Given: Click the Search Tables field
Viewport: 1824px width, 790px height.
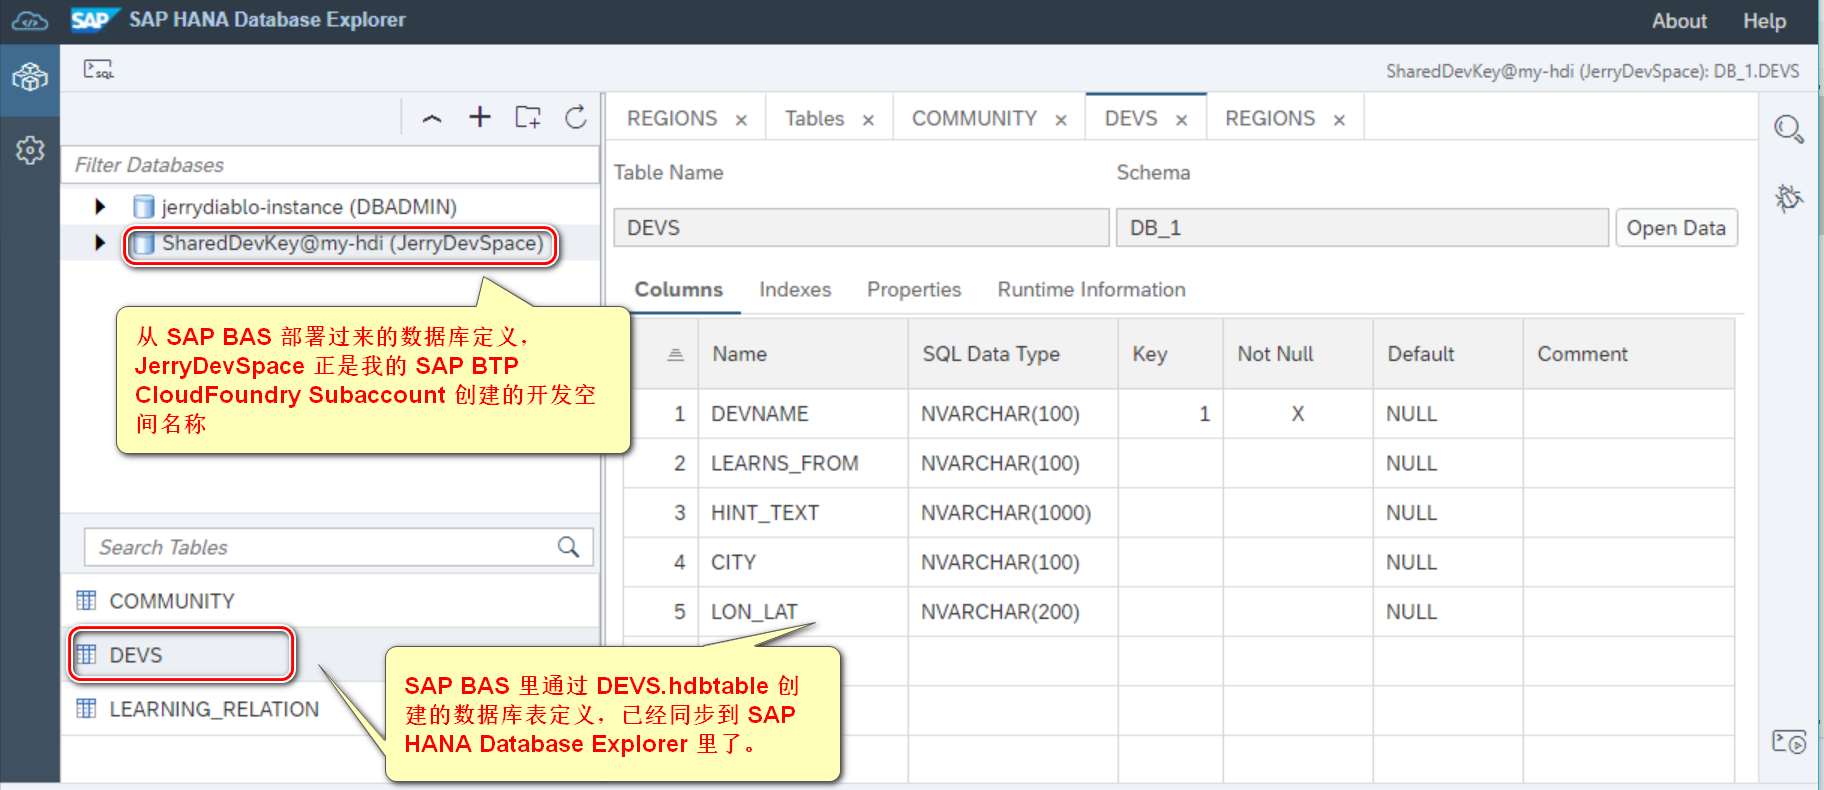Looking at the screenshot, I should click(x=339, y=547).
